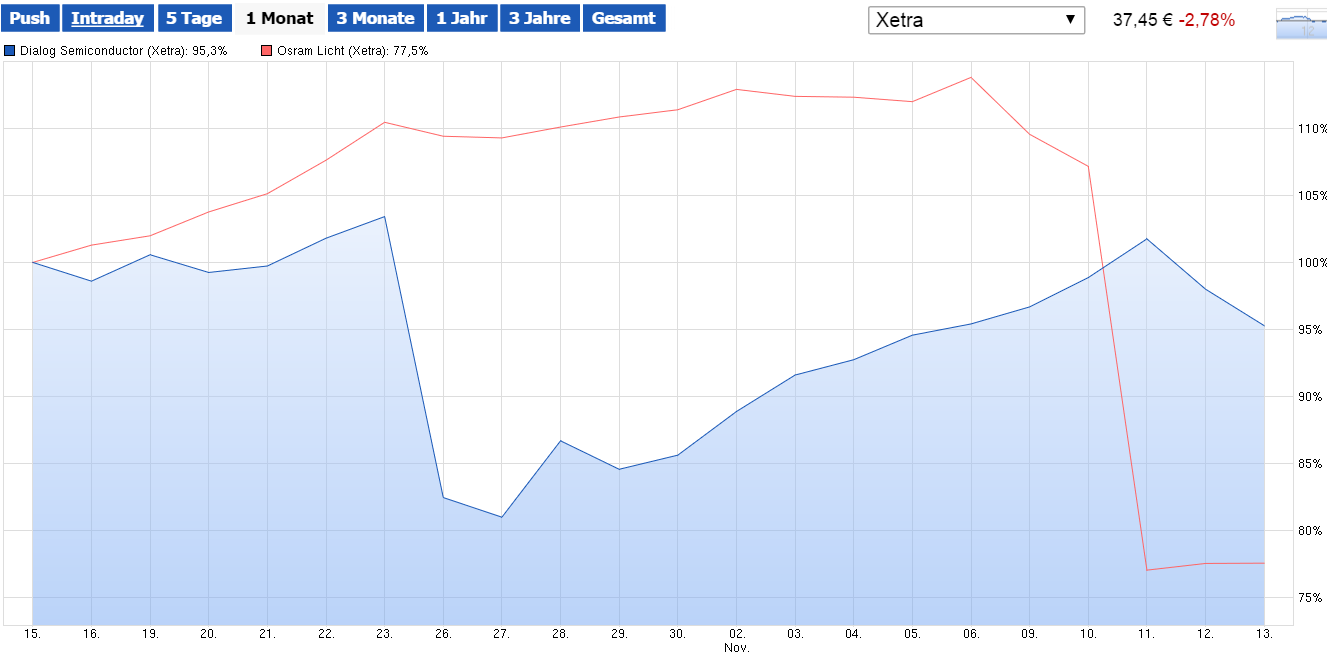
Task: Click the 37,45 € price value
Action: tap(1142, 20)
